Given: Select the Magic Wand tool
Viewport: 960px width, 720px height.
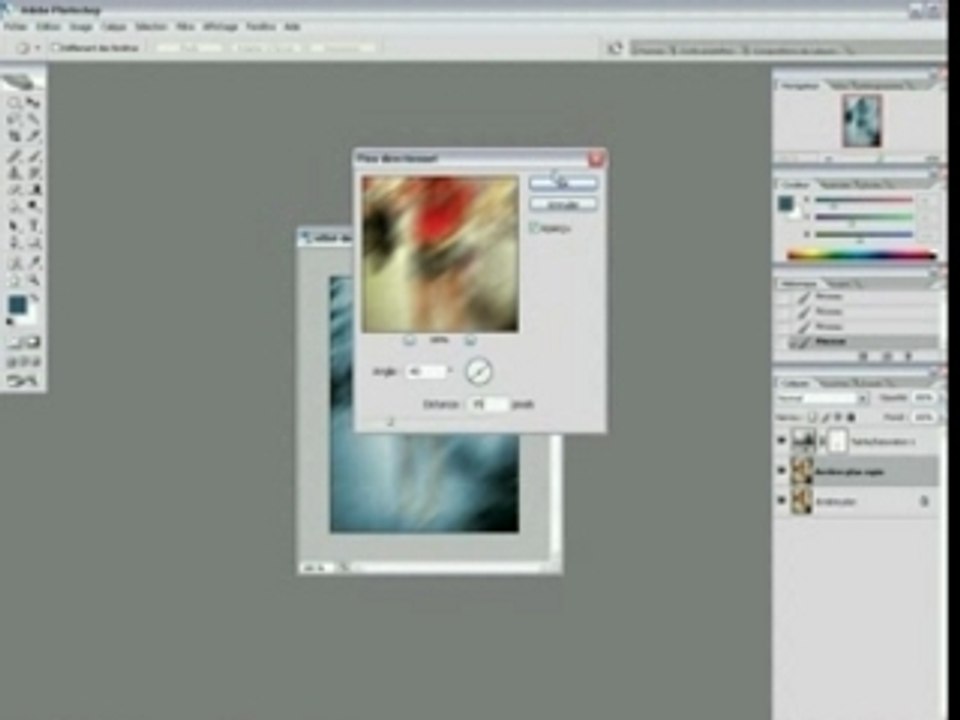Looking at the screenshot, I should point(33,119).
